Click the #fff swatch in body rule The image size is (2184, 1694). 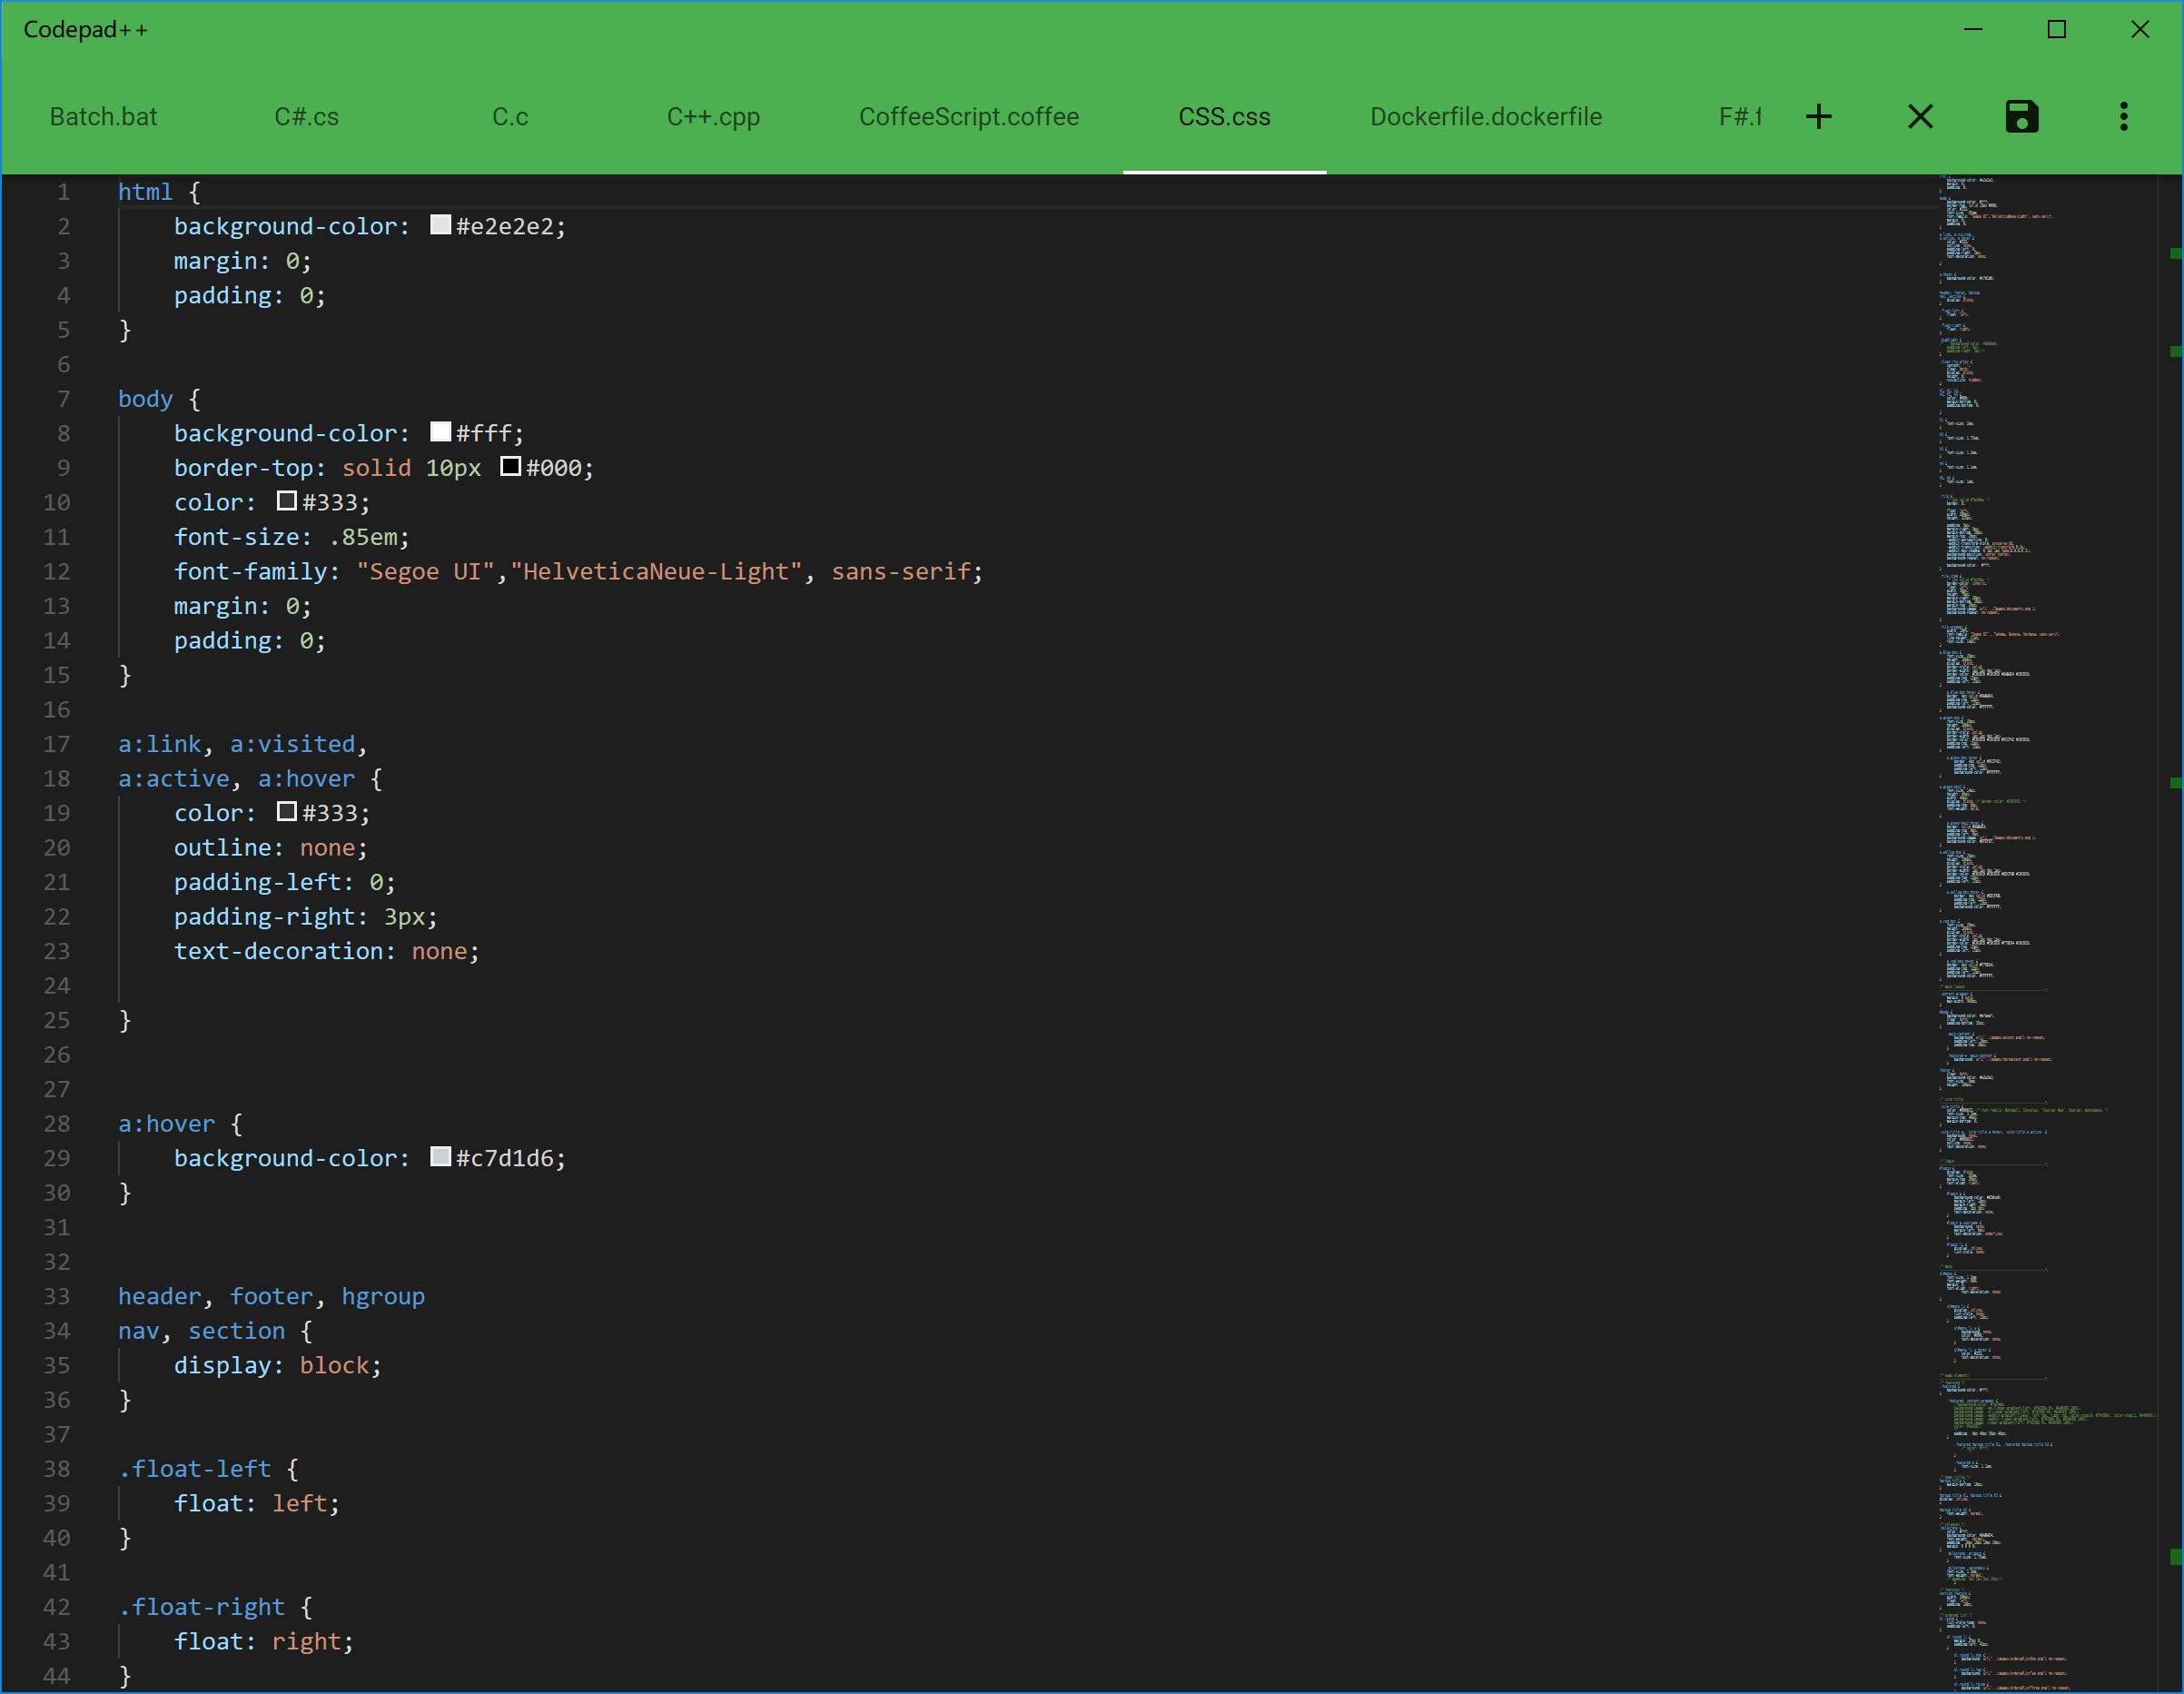point(440,432)
